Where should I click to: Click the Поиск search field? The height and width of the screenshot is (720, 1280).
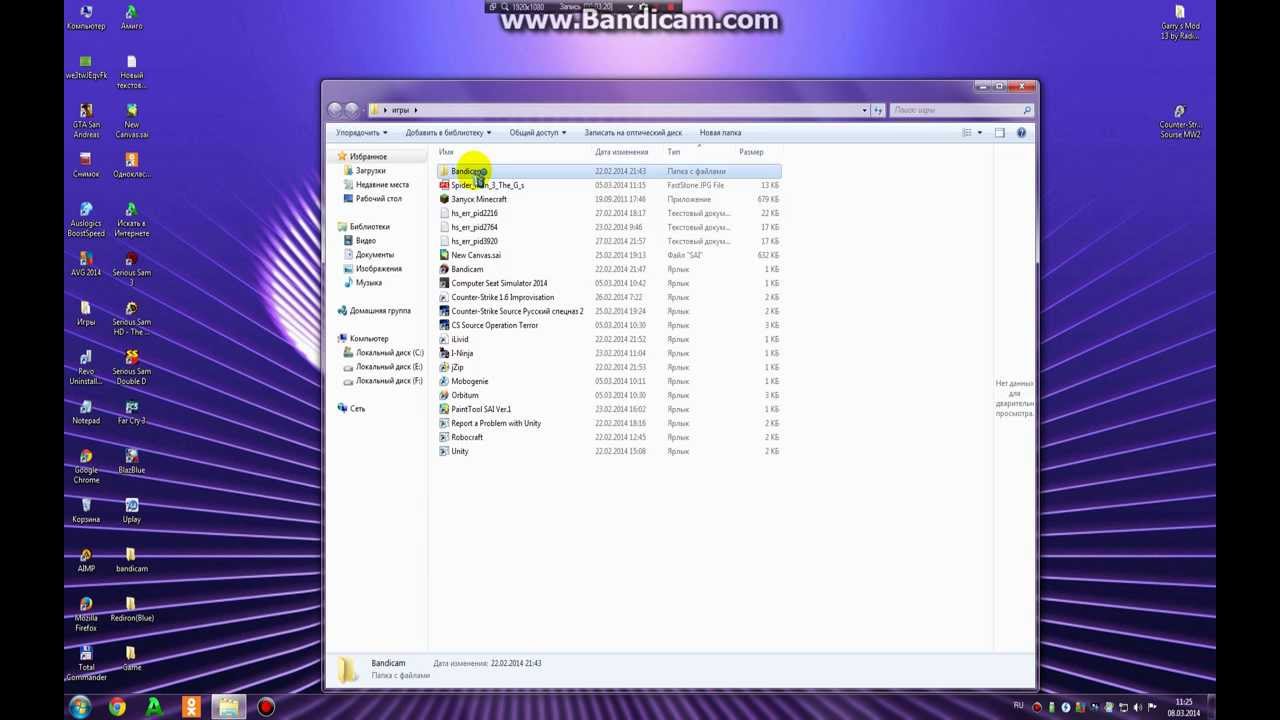tap(961, 110)
